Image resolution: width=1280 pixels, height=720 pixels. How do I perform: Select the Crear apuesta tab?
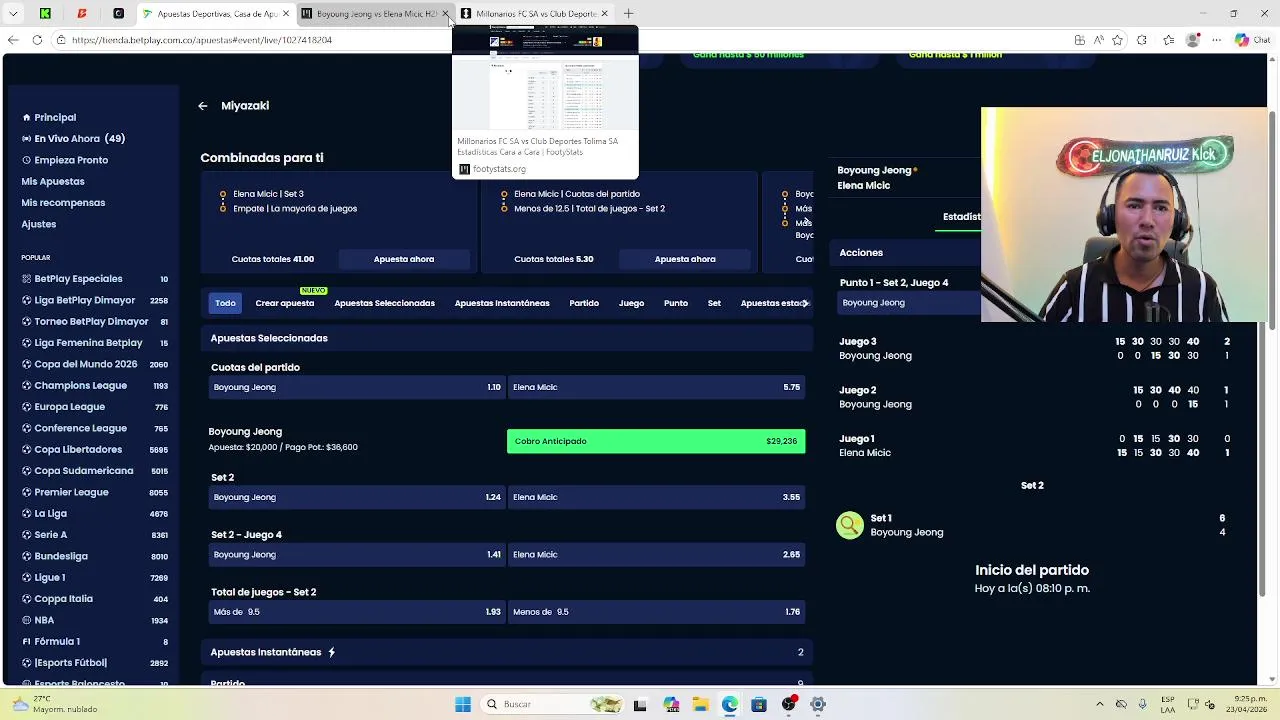(x=284, y=303)
